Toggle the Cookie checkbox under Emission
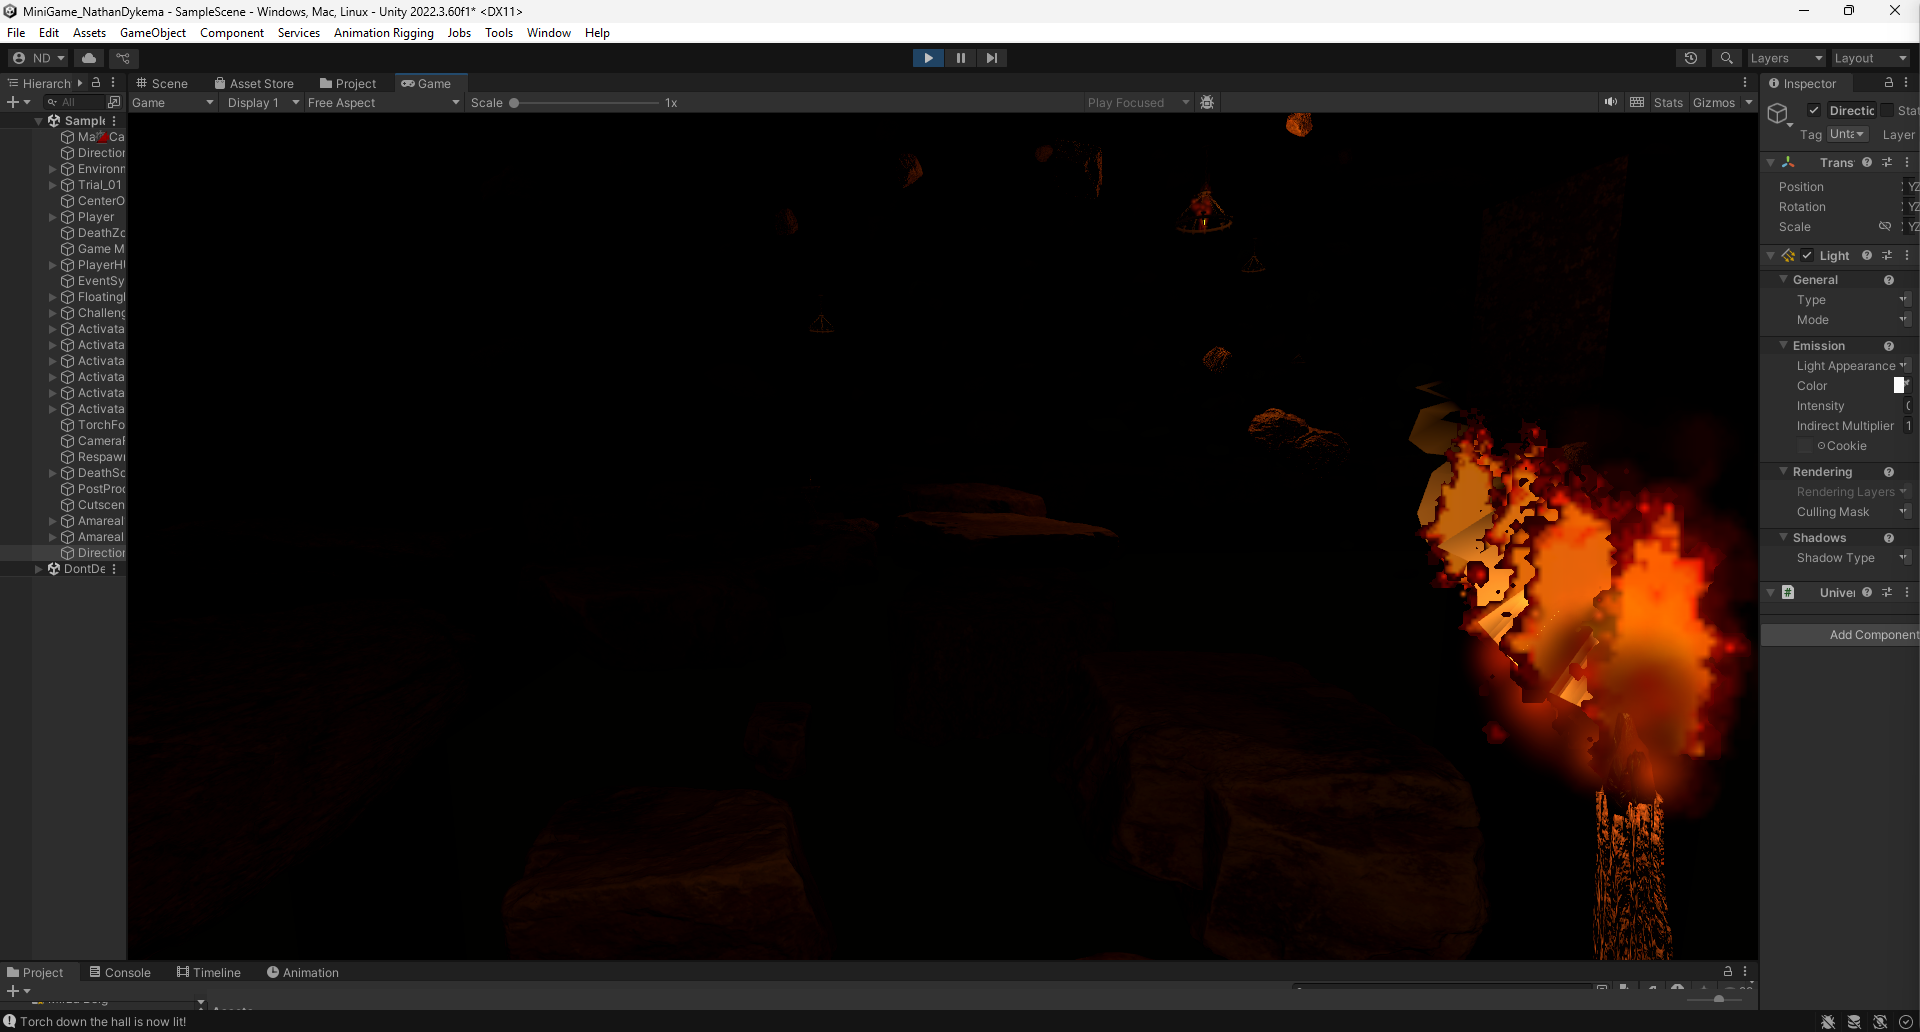The height and width of the screenshot is (1032, 1920). coord(1804,446)
